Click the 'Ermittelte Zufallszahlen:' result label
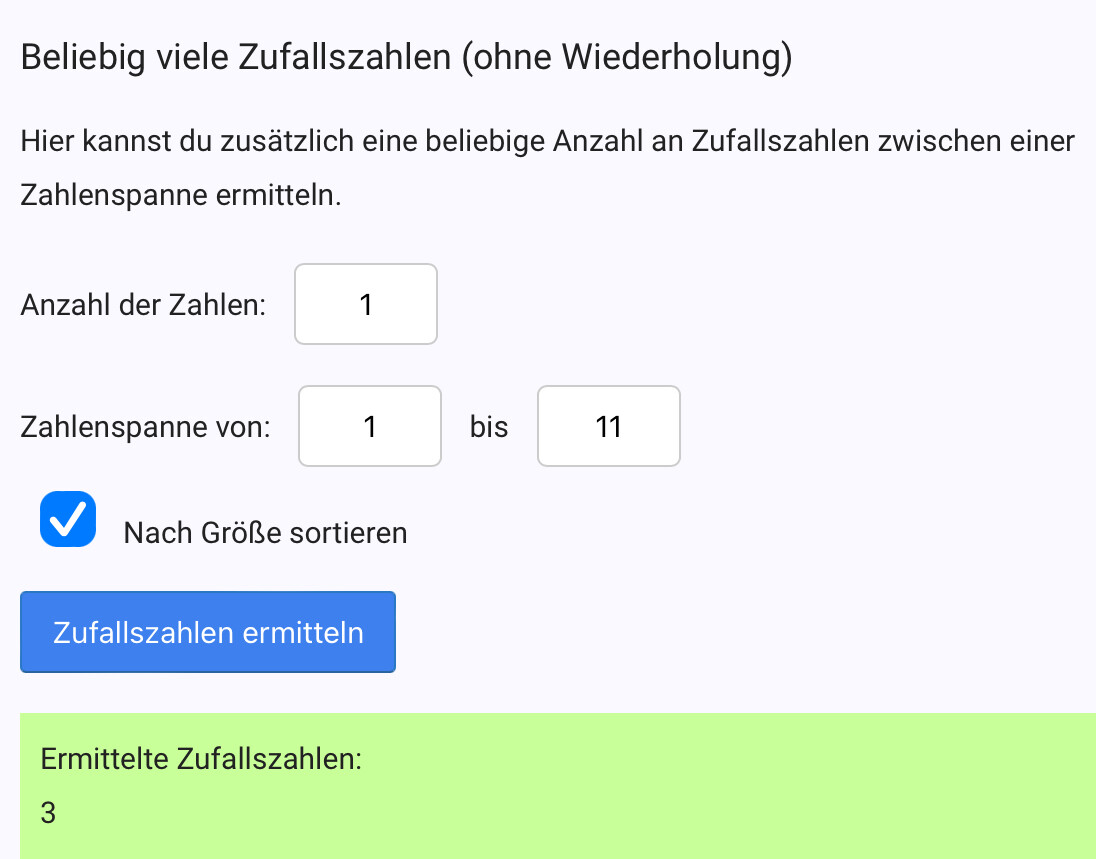The image size is (1096, 859). tap(200, 758)
